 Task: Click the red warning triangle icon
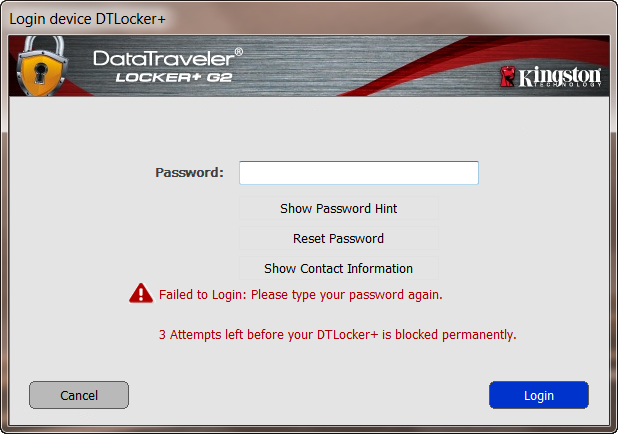[141, 293]
